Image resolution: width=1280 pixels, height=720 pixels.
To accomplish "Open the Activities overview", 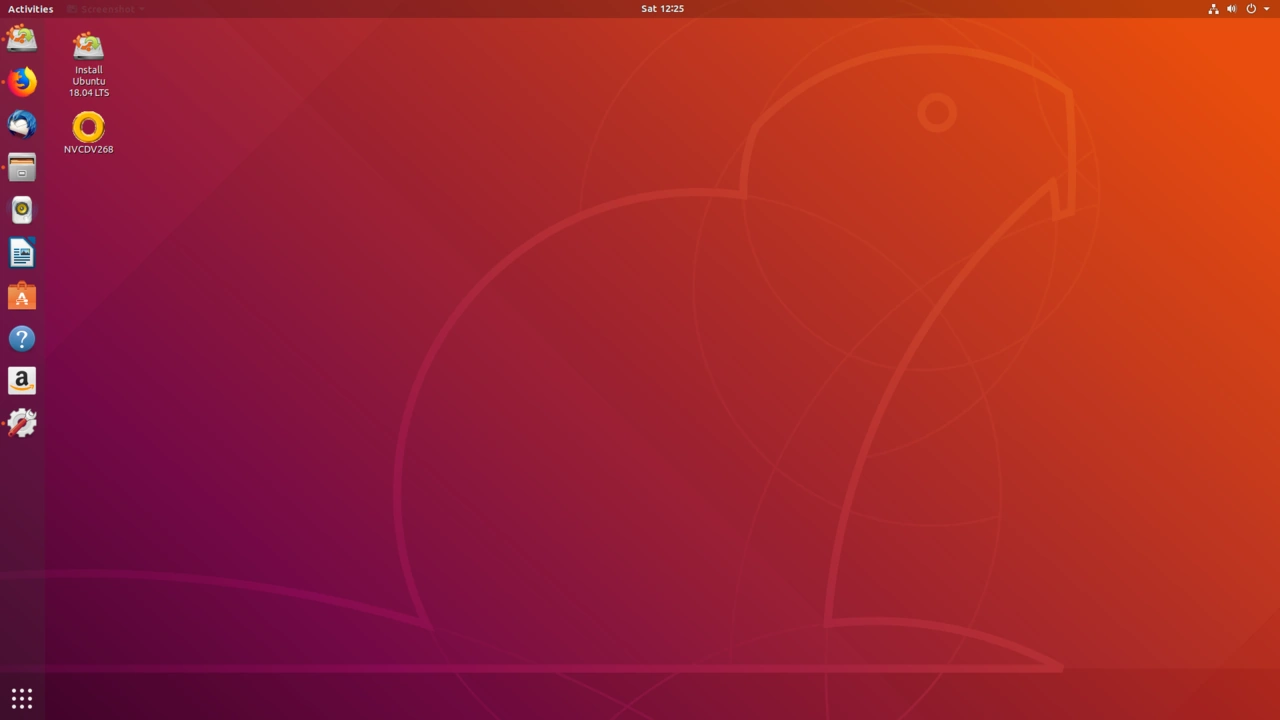I will pos(29,9).
